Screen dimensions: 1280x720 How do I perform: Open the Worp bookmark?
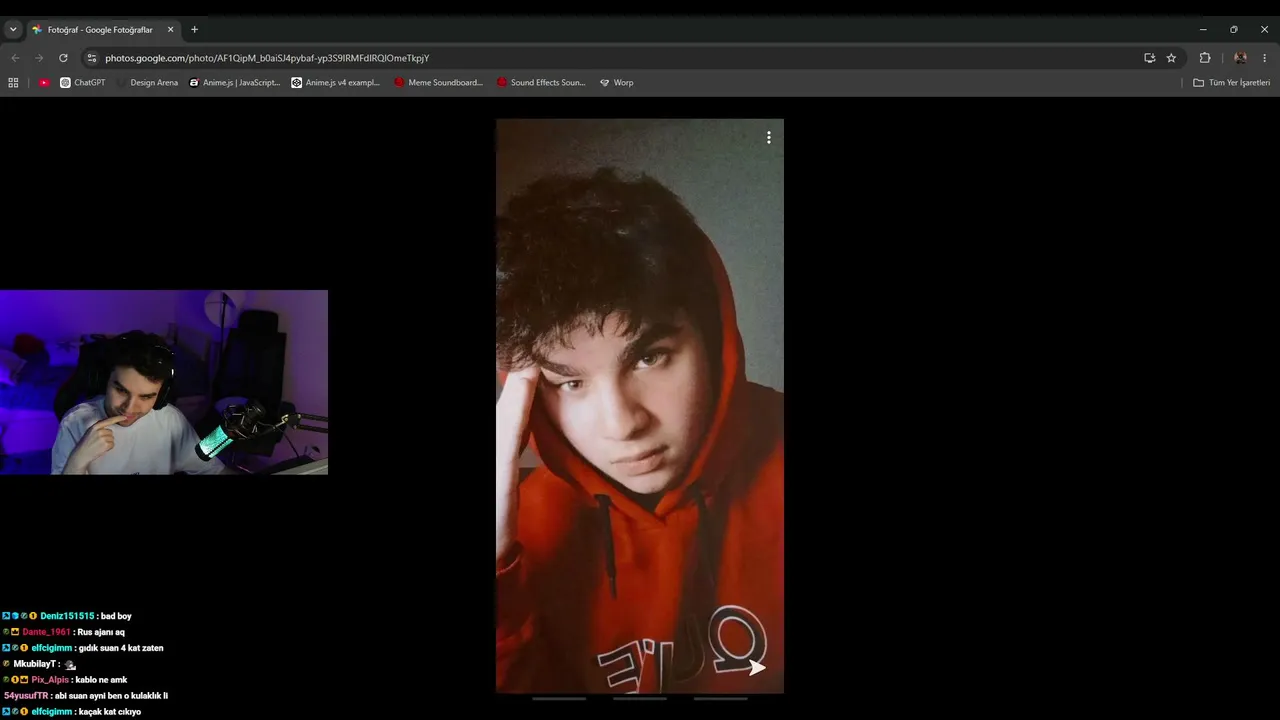tap(616, 83)
